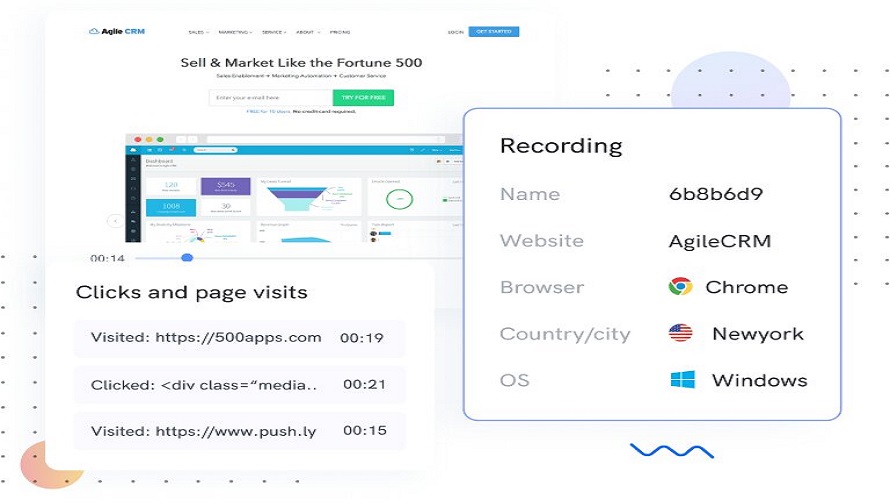890x500 pixels.
Task: Click the Agile CRM logo
Action: (x=117, y=31)
